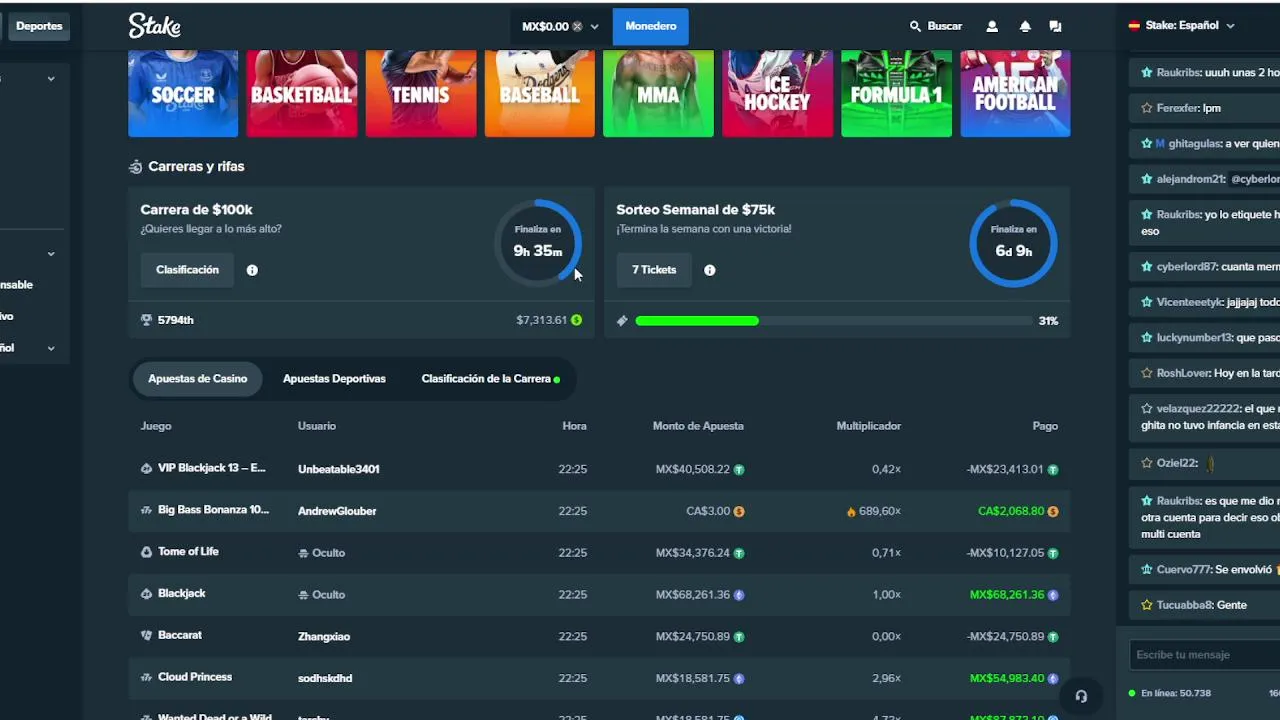Select the Apuestas de Casino tab
The width and height of the screenshot is (1280, 720).
click(x=197, y=379)
